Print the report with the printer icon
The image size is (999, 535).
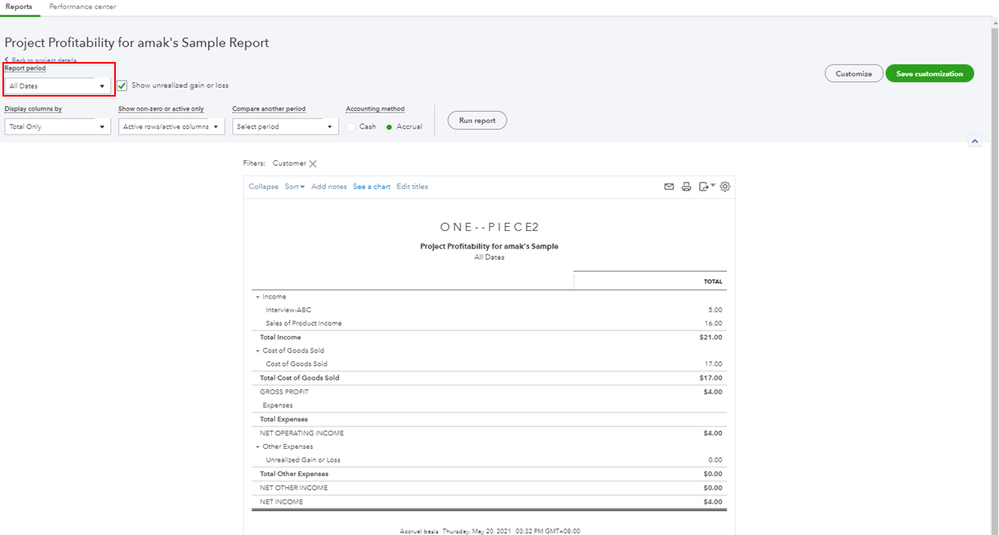[686, 187]
